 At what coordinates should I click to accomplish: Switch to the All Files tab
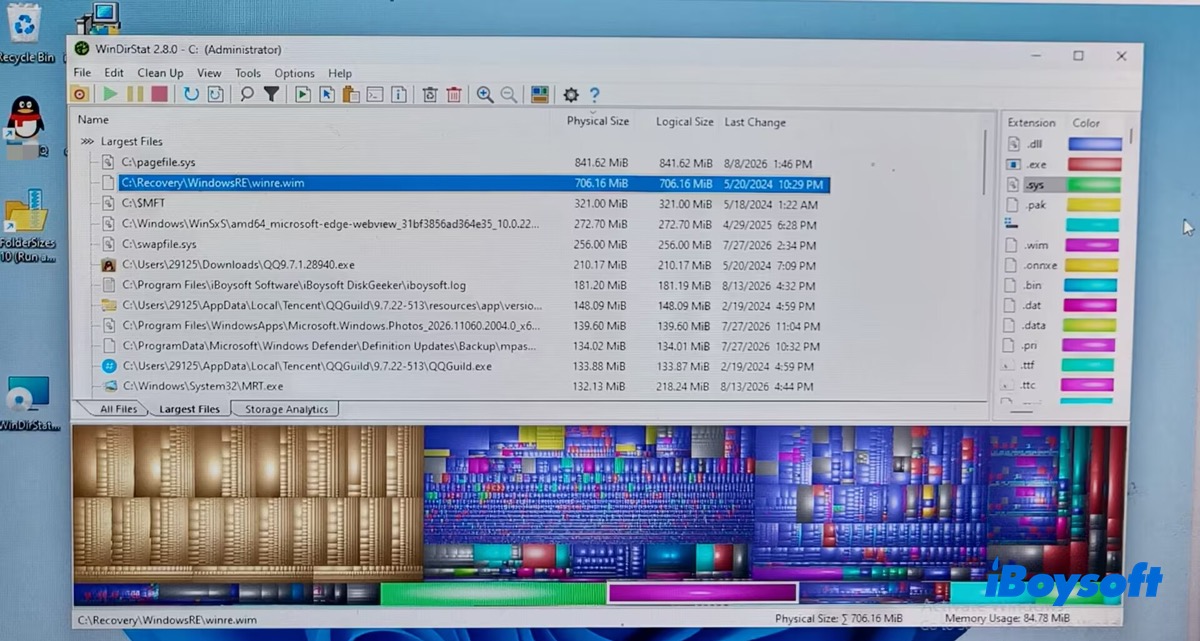point(118,409)
